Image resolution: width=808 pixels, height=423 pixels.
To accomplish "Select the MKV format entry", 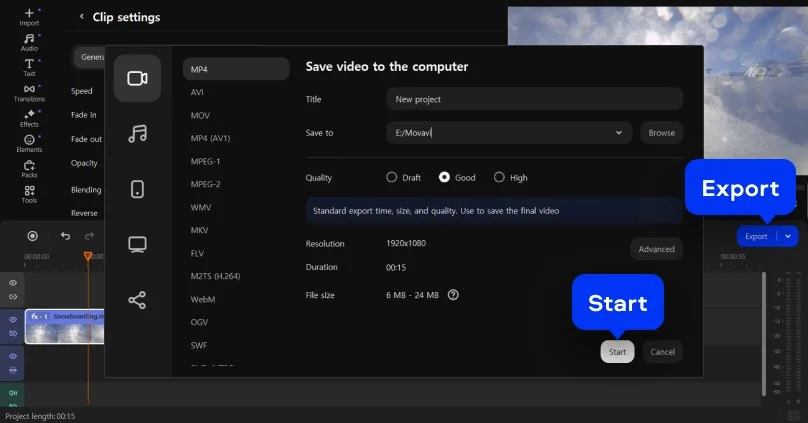I will tap(199, 230).
